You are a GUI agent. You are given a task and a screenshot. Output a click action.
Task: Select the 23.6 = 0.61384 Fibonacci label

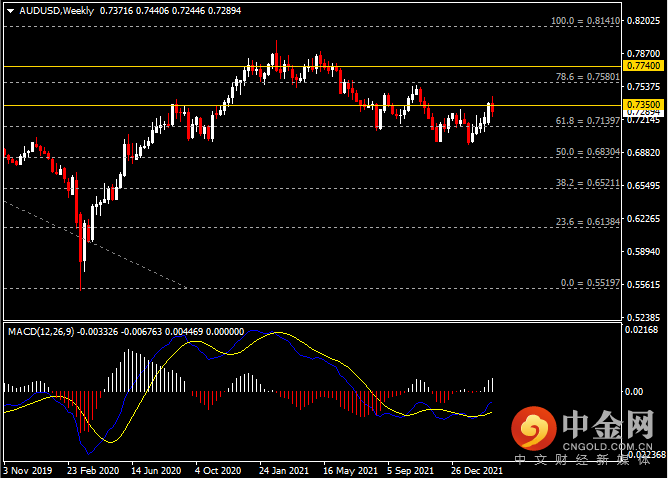tap(587, 222)
